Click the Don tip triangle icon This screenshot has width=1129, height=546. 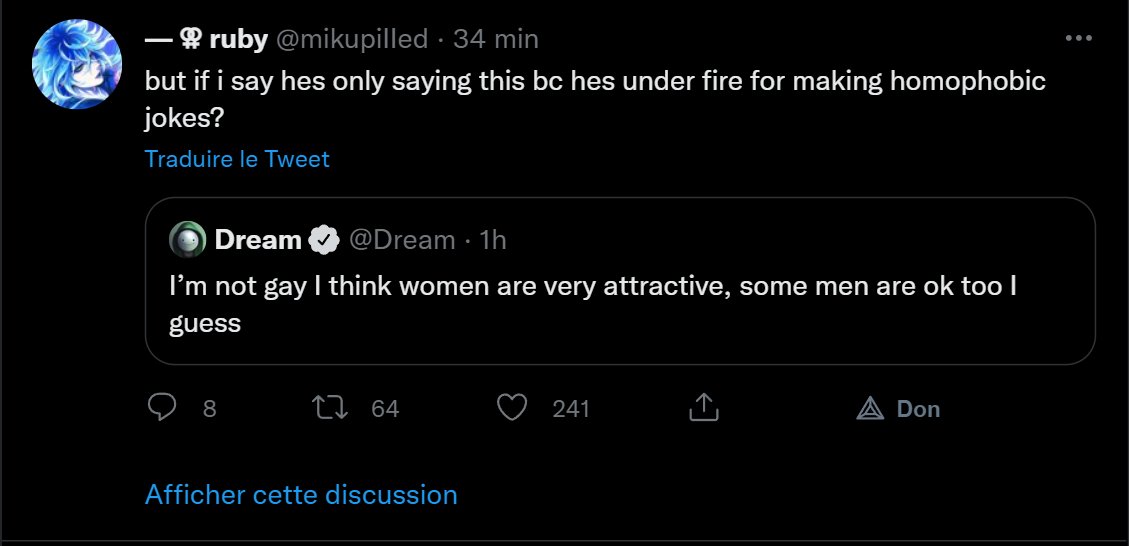point(870,408)
